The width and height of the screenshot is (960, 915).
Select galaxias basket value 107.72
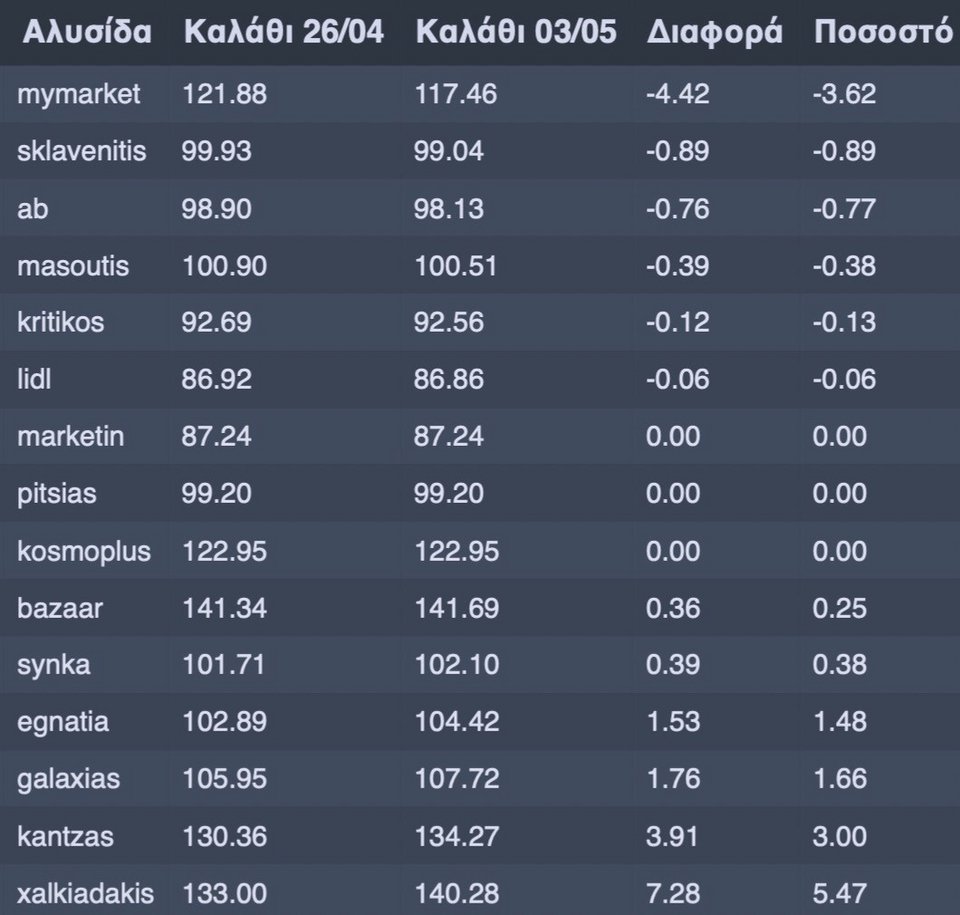(457, 778)
